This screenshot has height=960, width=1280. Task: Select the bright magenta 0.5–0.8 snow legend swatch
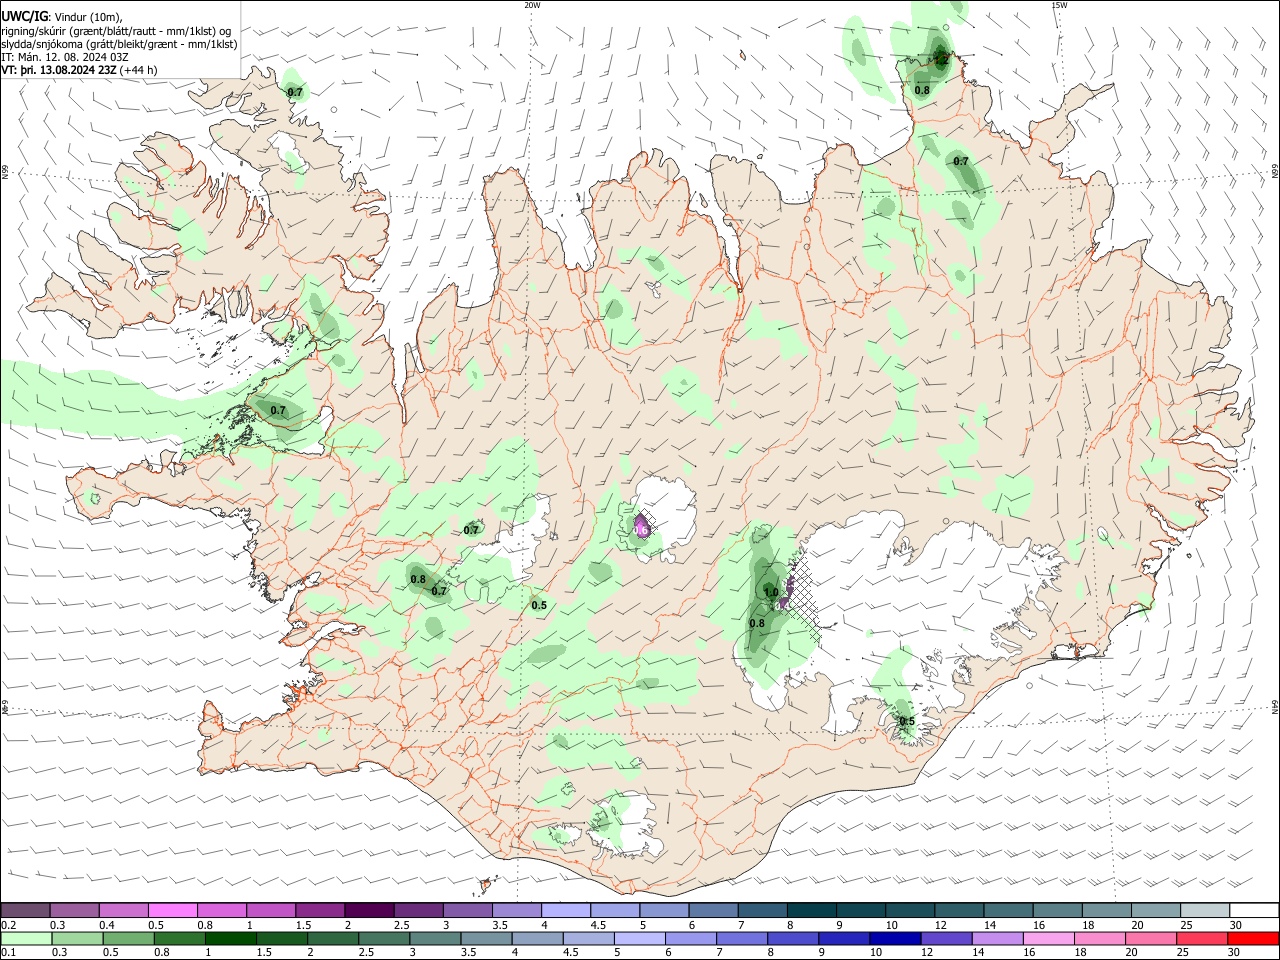point(173,911)
